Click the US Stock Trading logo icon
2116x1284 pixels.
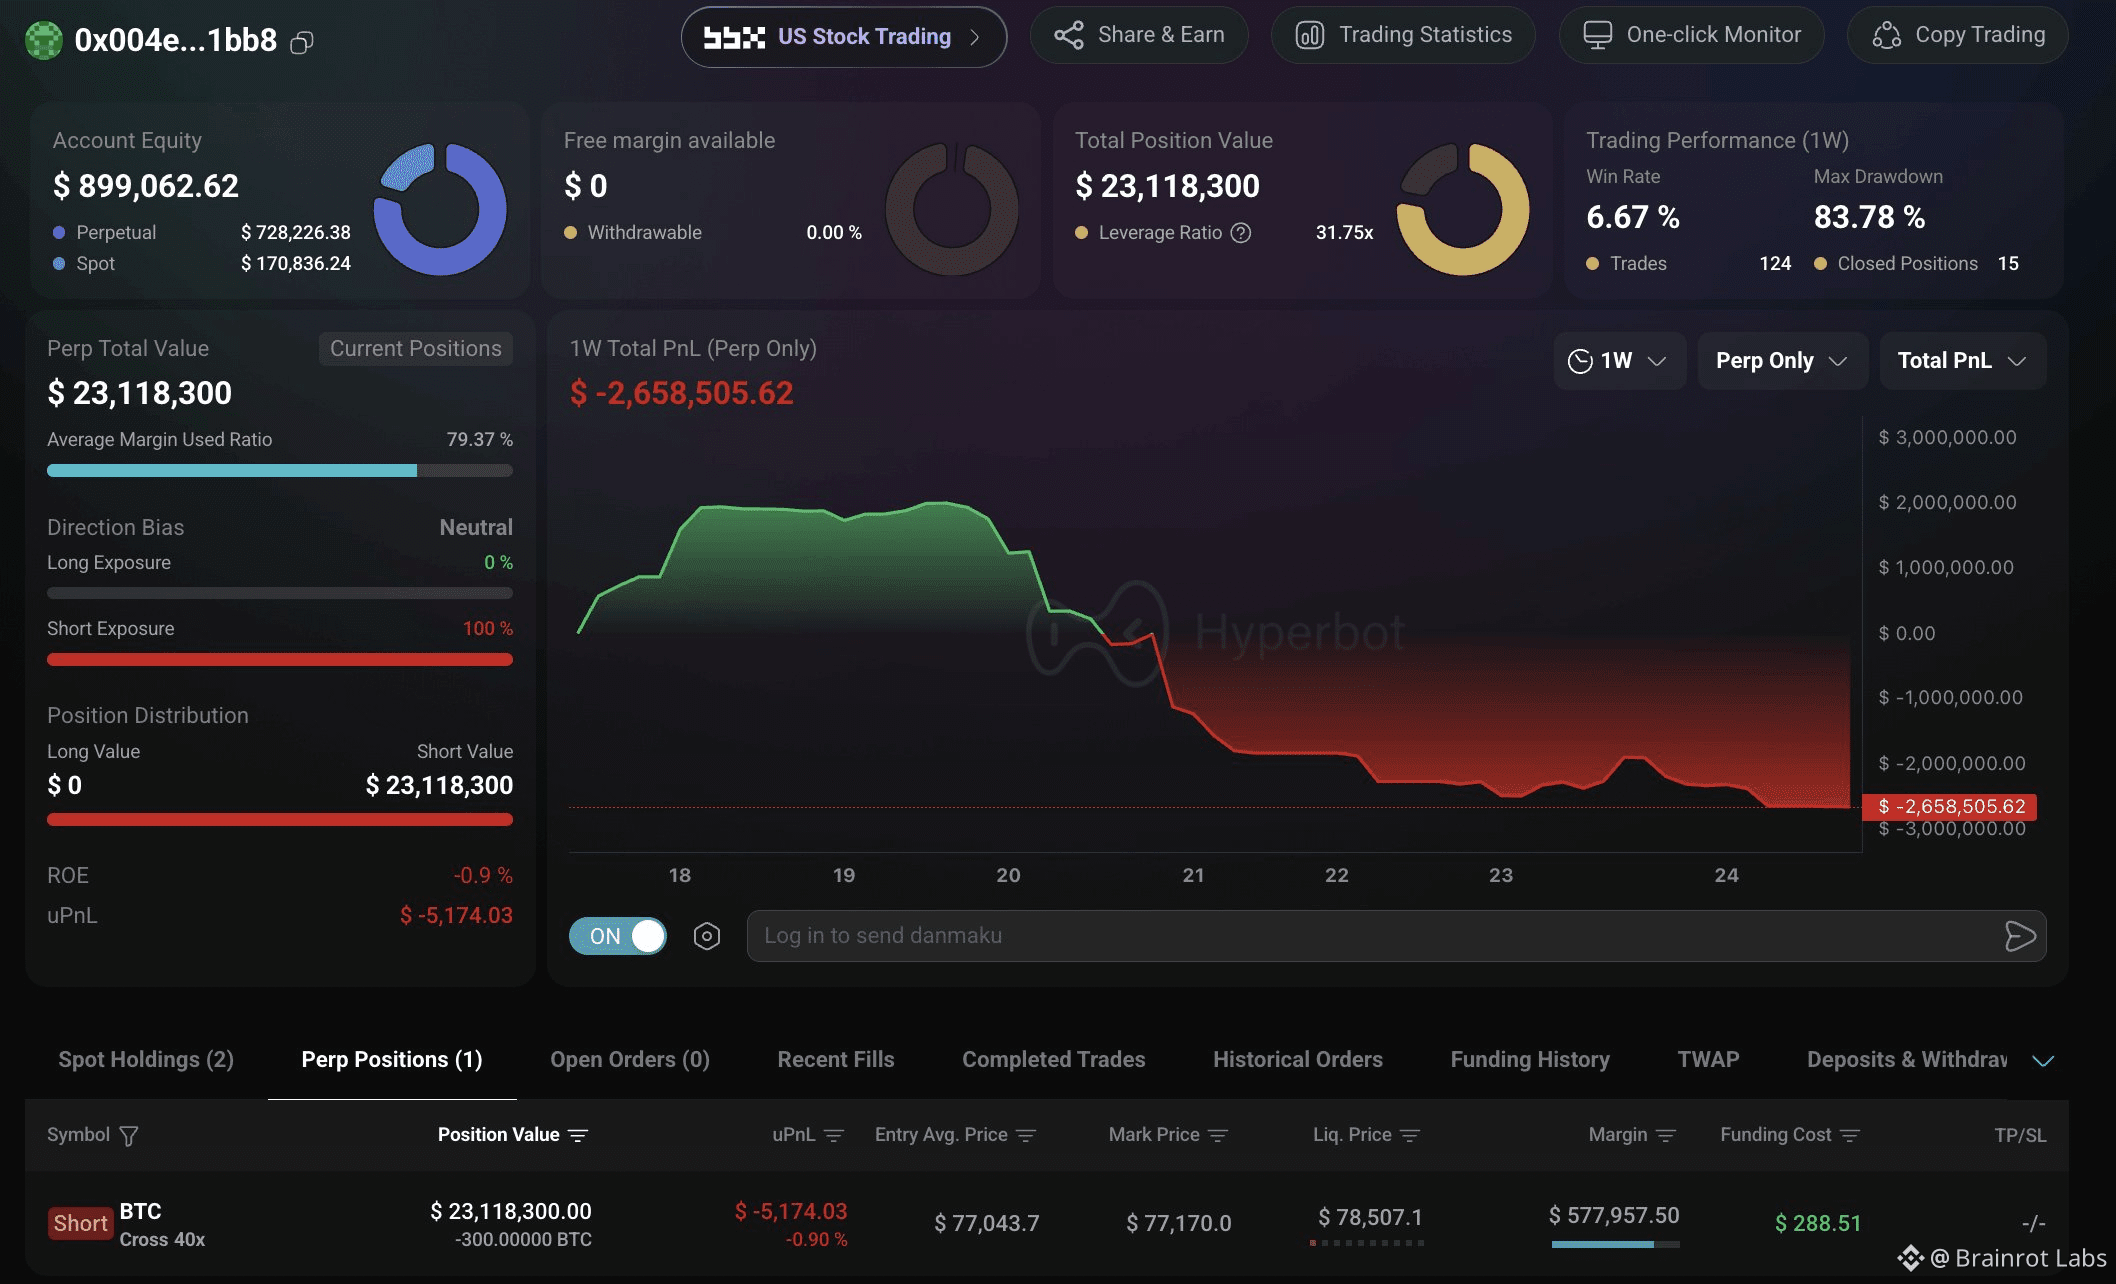(734, 37)
